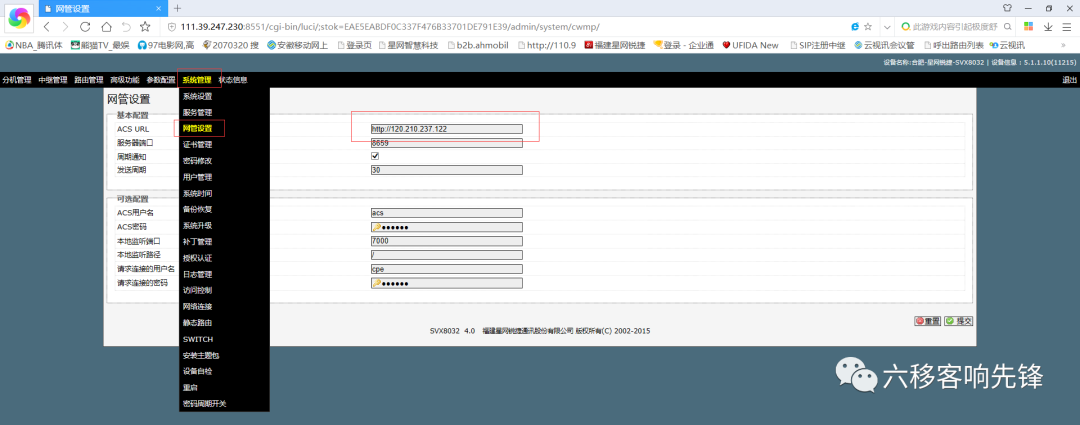Close the 网管设置 browser tab

158,9
